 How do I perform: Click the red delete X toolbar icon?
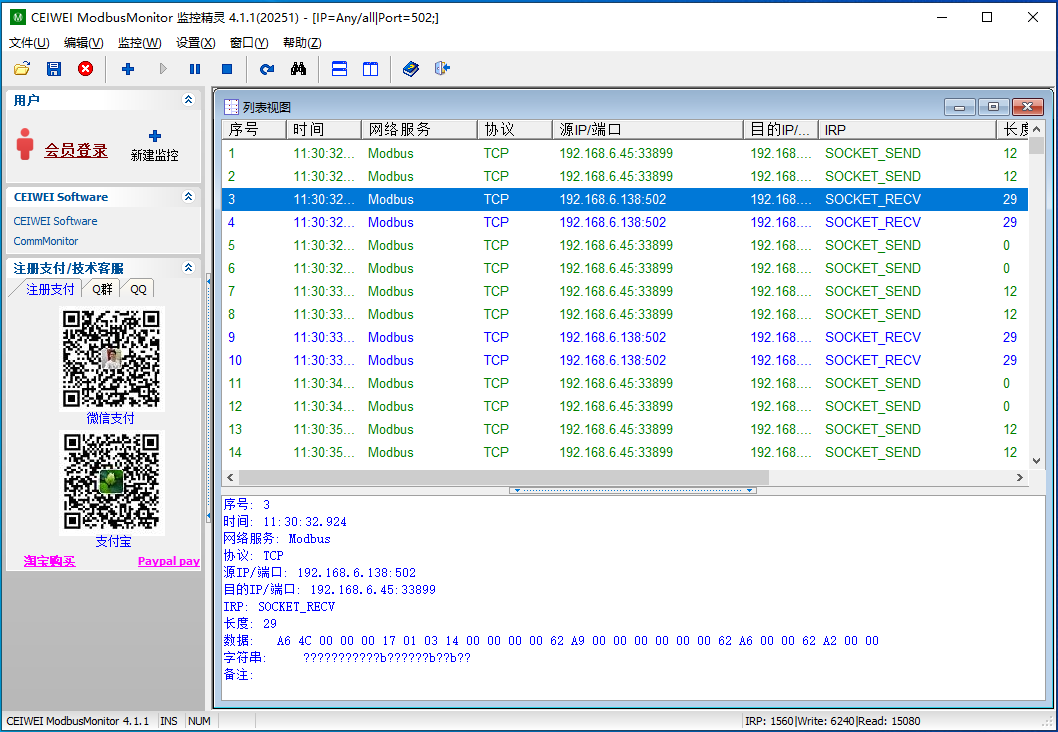[86, 69]
